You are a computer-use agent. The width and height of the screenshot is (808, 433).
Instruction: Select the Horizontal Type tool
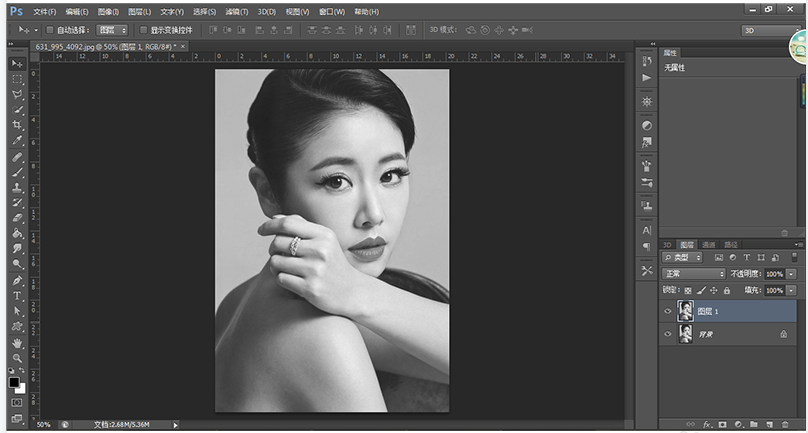[17, 296]
